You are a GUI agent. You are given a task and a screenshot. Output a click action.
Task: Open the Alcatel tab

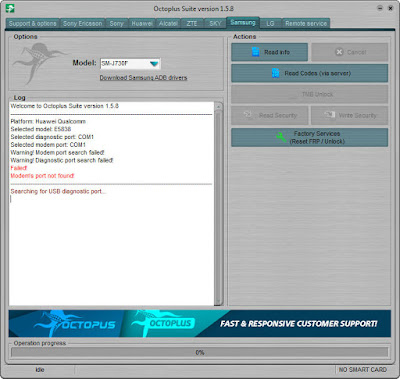coord(168,24)
